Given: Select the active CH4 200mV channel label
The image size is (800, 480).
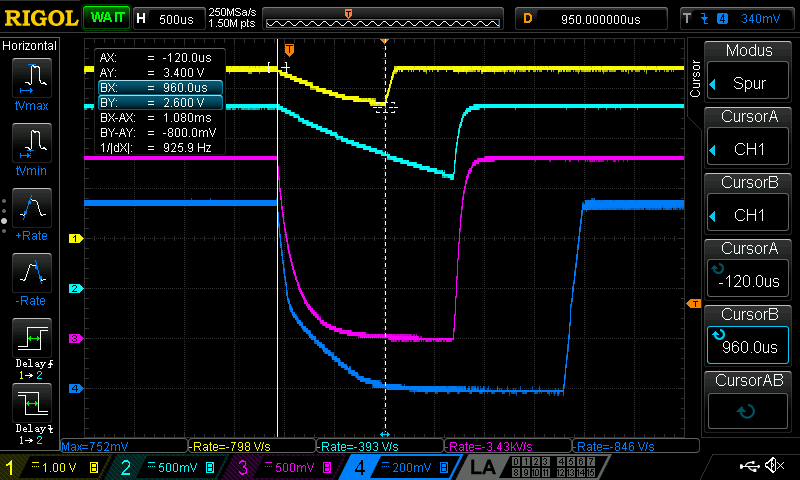Looking at the screenshot, I should coord(402,467).
